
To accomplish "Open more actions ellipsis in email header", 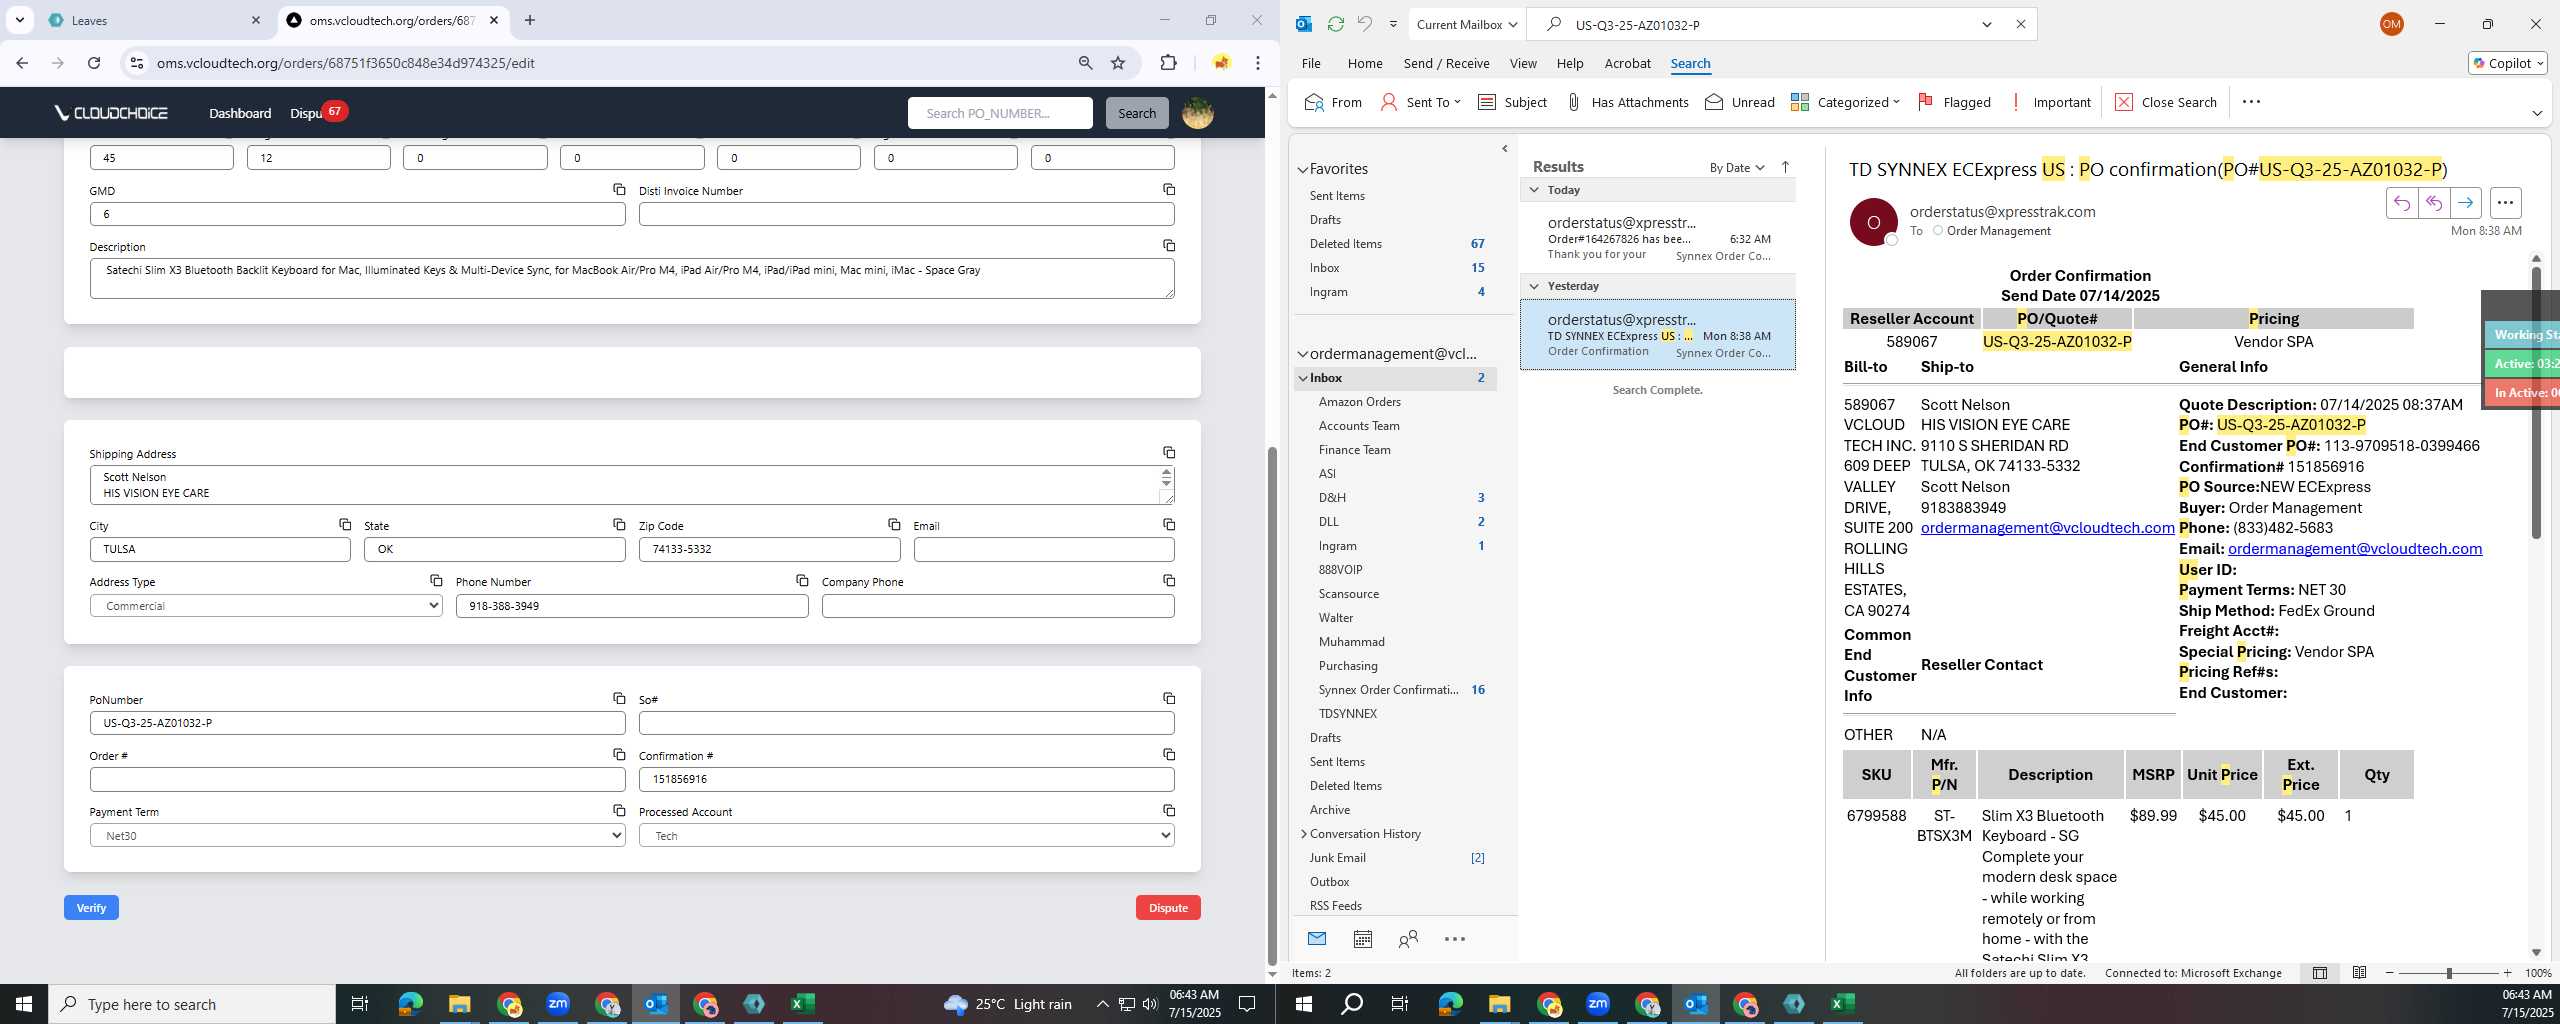I will 2505,203.
